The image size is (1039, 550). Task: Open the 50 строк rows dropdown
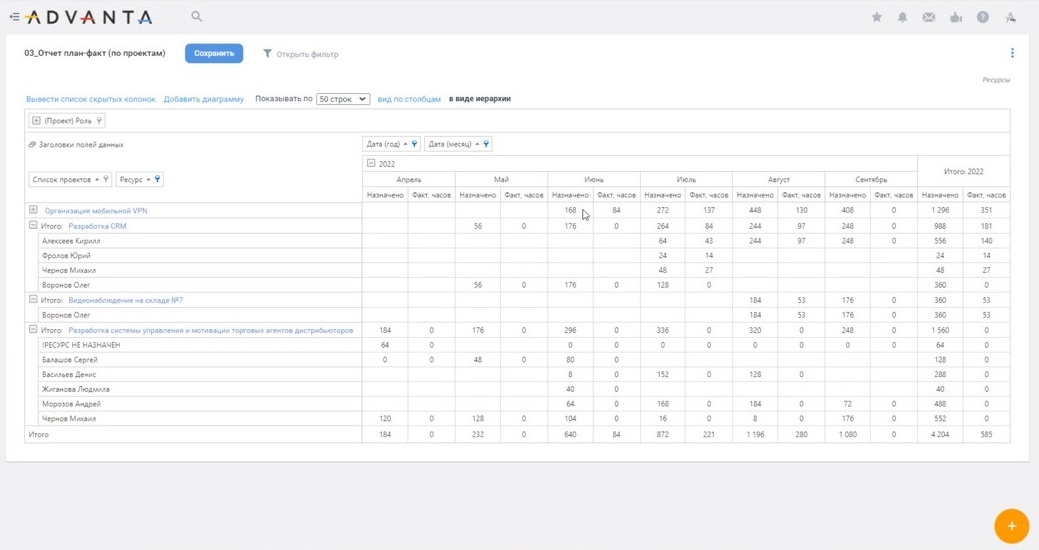pos(343,99)
